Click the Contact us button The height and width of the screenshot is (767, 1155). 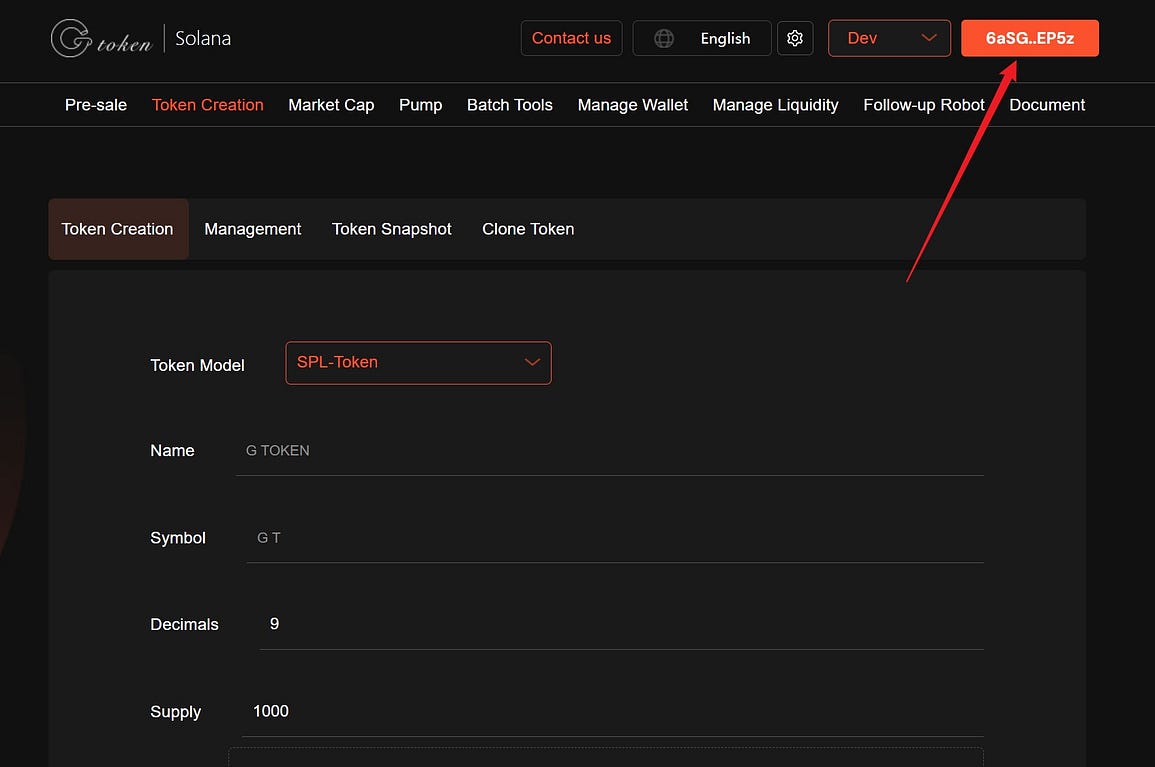571,38
